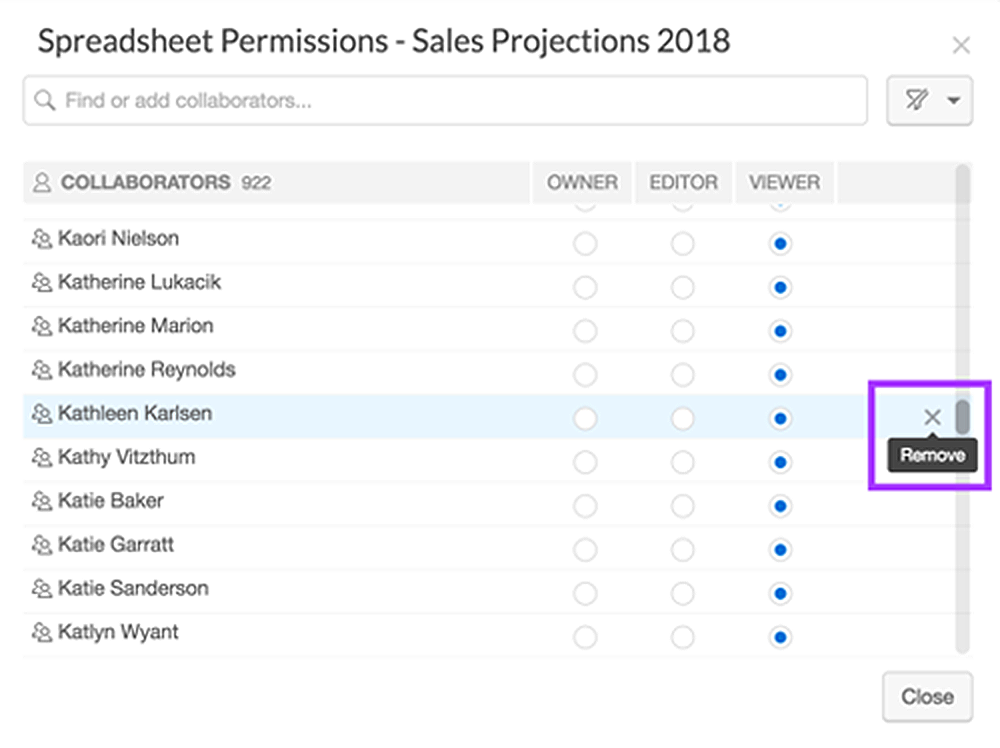Click the Remove X icon for Kathleen Karlsen
This screenshot has height=748, width=1000.
[932, 417]
